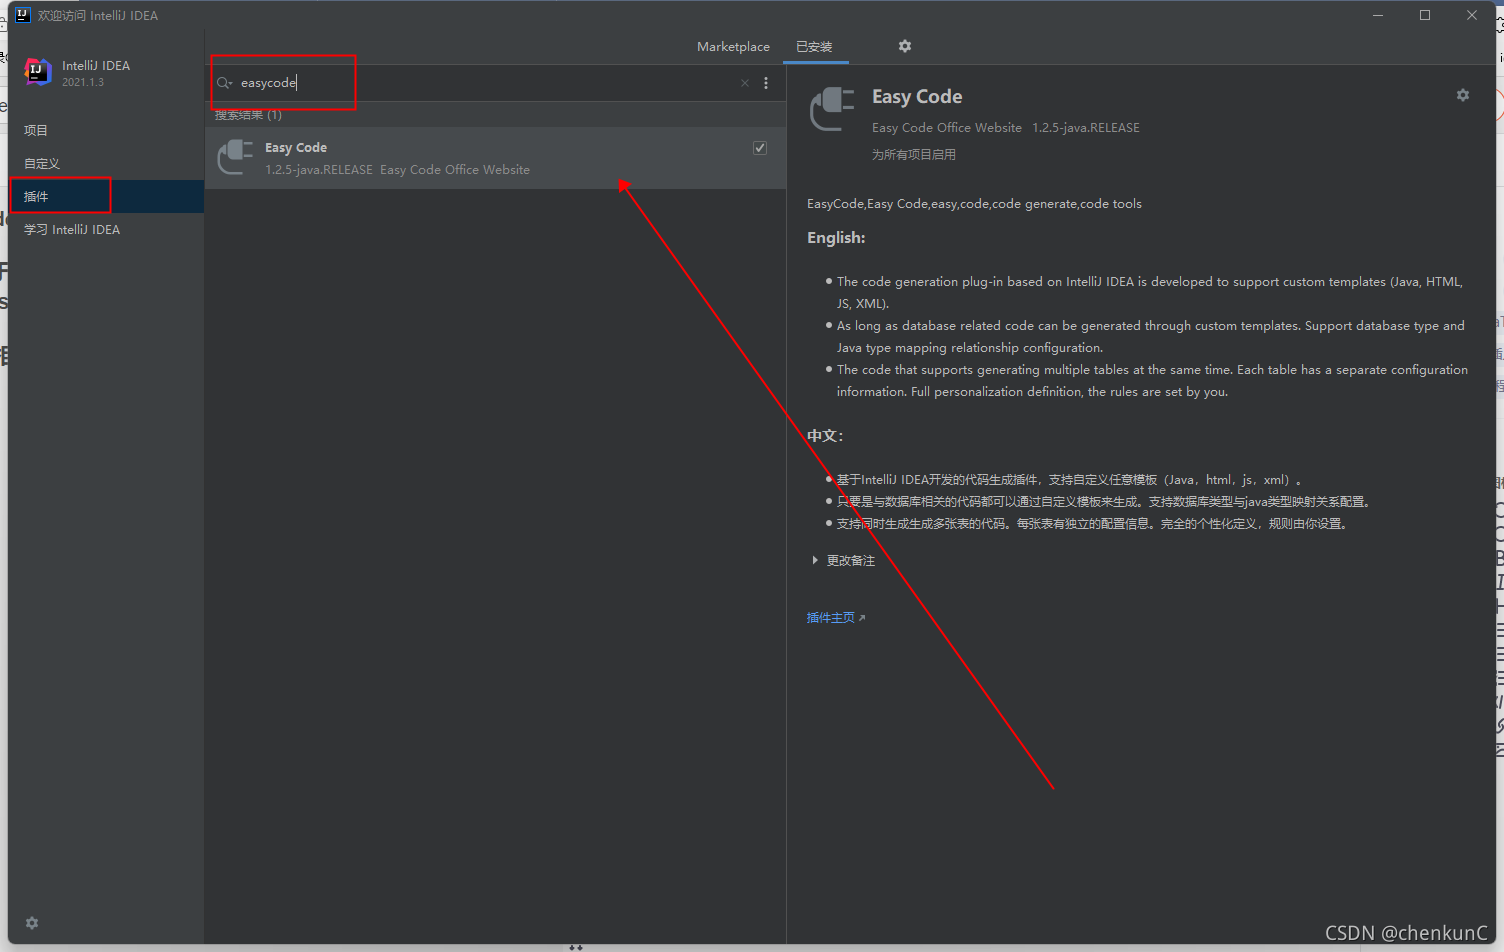
Task: Close the IntelliJ IDEA welcome window
Action: tap(1472, 15)
